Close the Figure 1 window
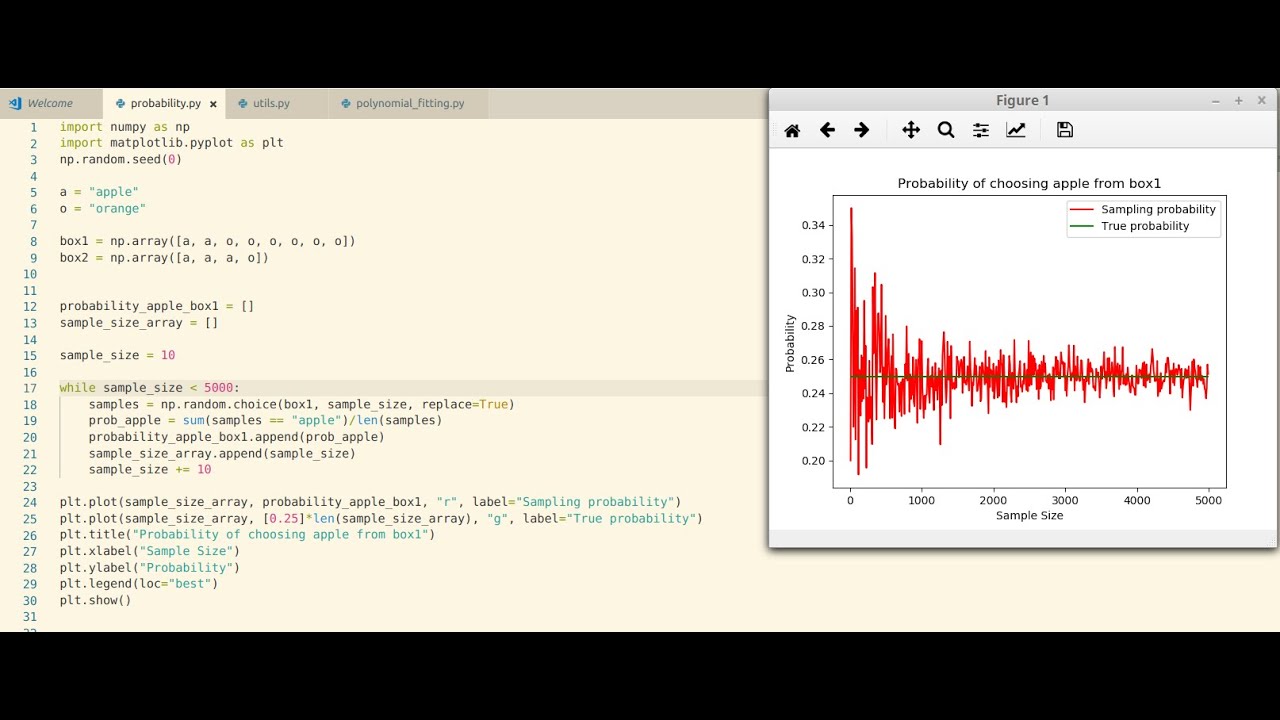Screen dimensions: 1280x720 point(1261,101)
